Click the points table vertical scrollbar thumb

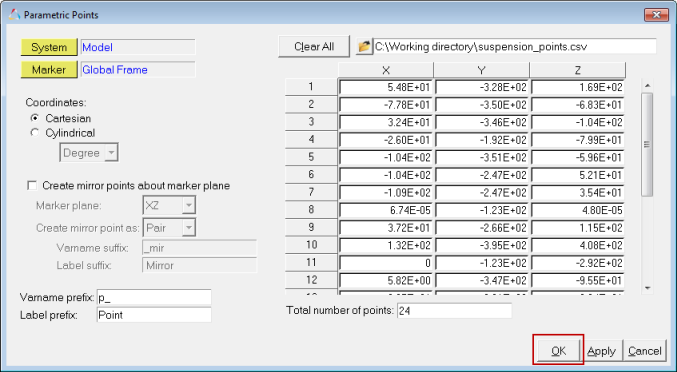[647, 145]
